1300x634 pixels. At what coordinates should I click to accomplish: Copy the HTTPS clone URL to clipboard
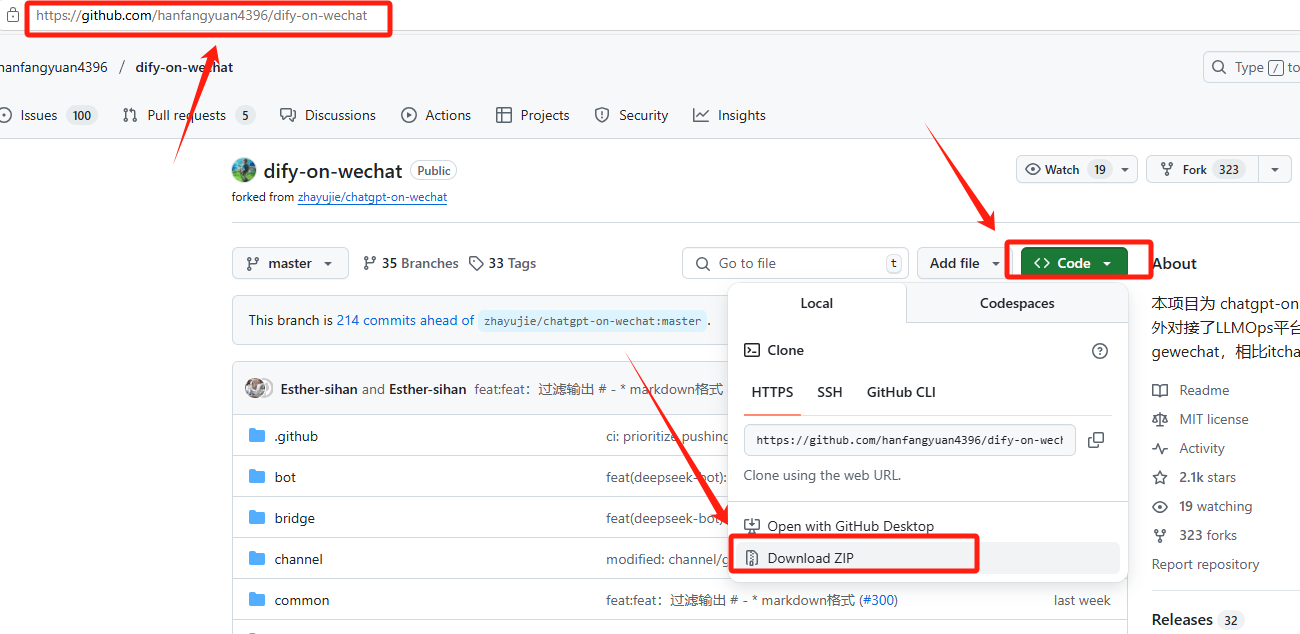point(1096,440)
